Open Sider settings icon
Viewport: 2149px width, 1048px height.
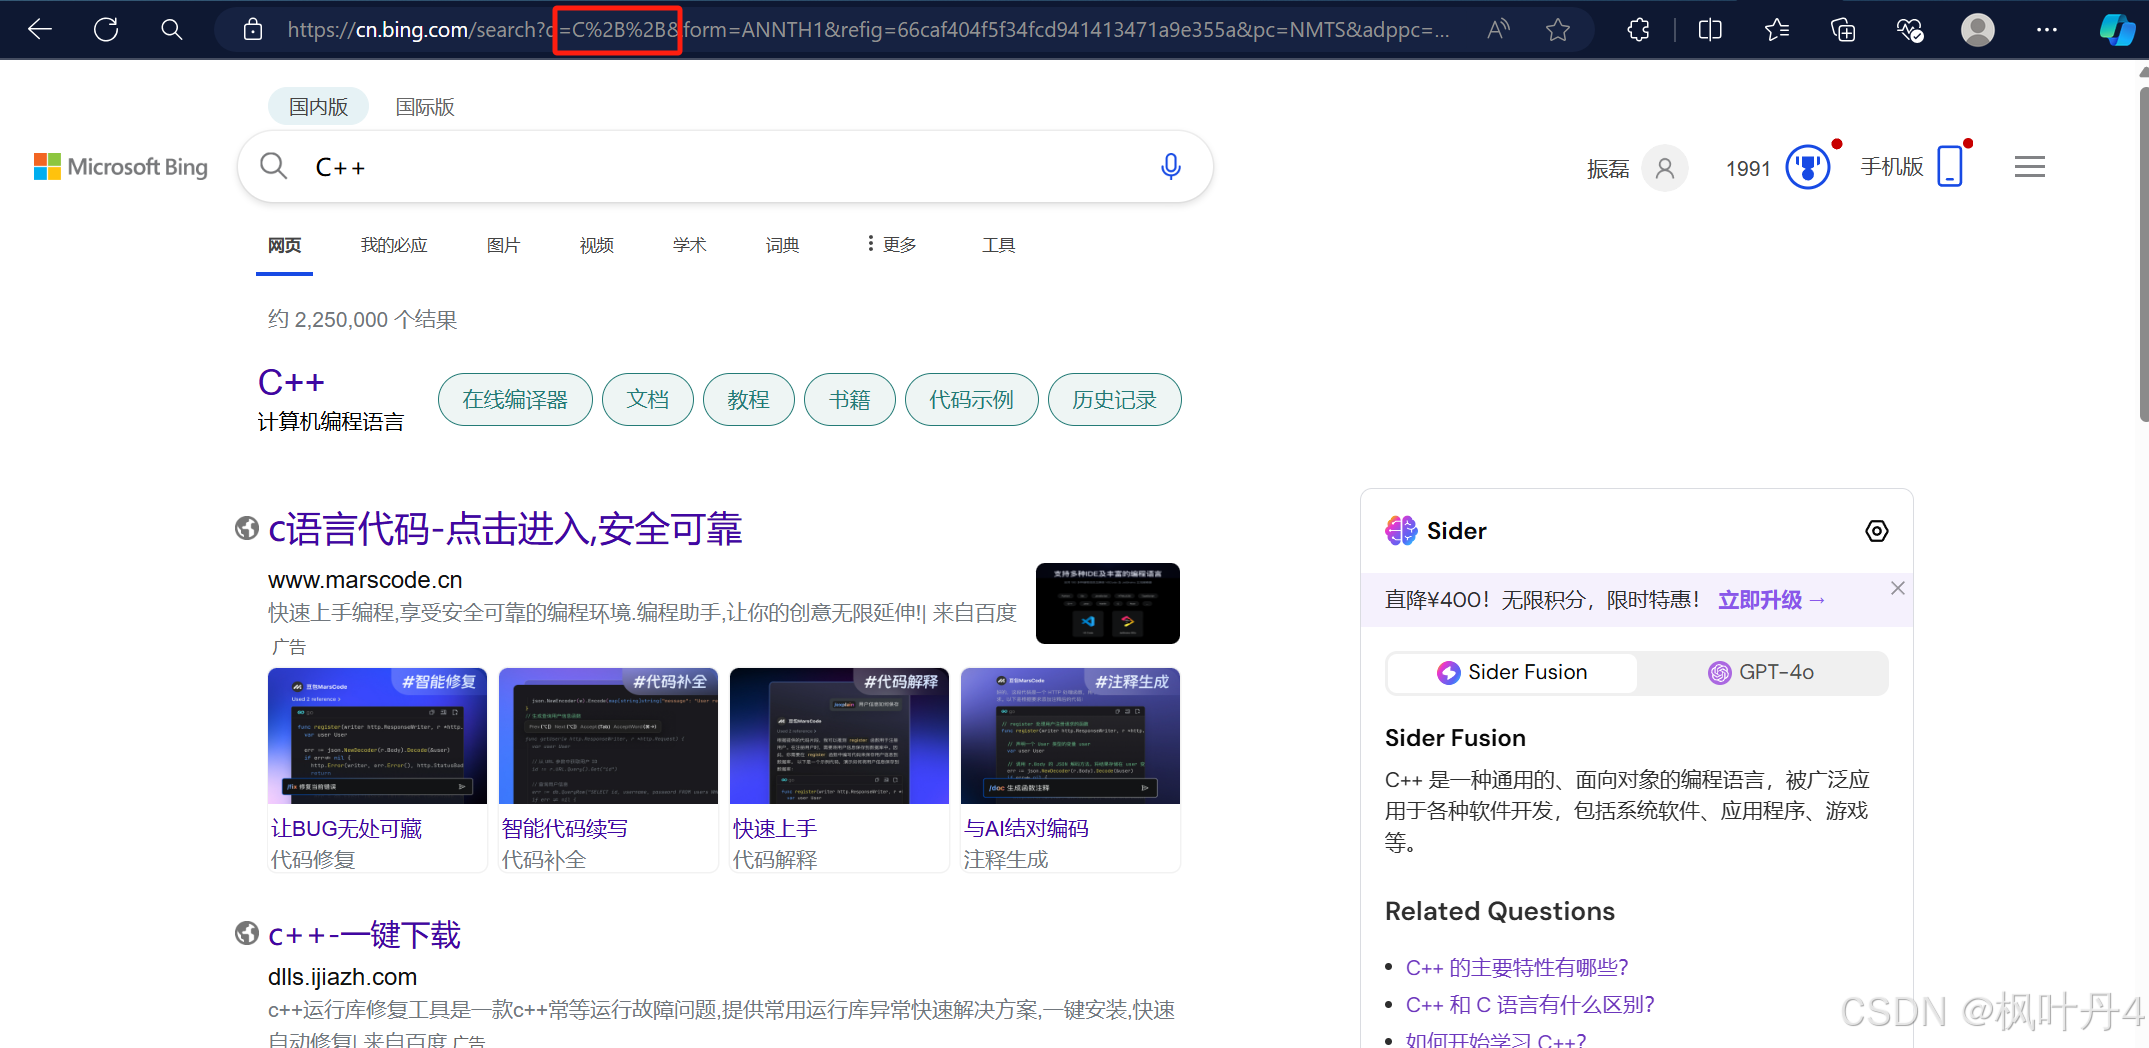click(x=1877, y=531)
